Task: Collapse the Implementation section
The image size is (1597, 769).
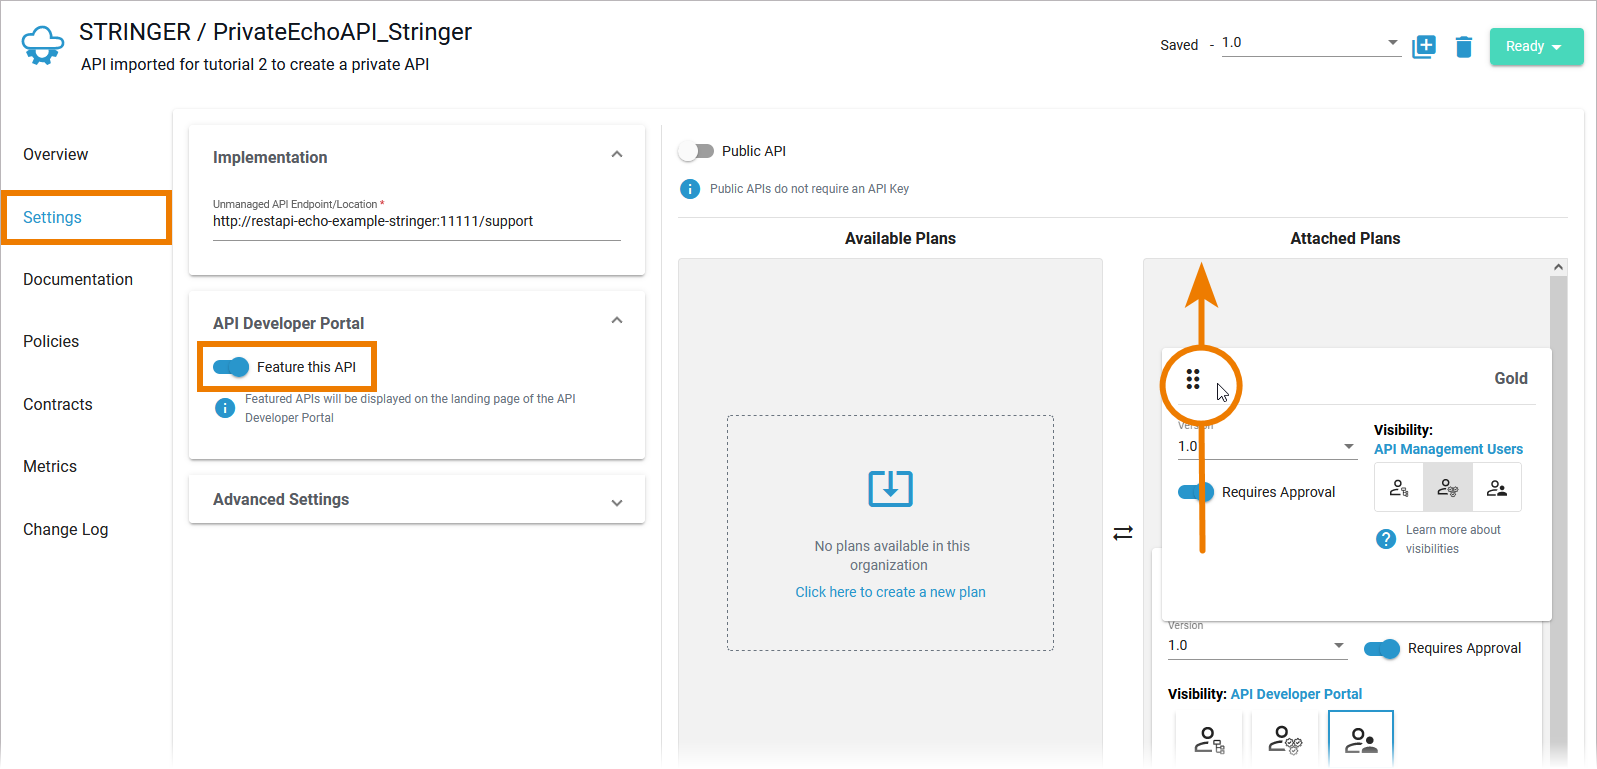Action: [617, 155]
